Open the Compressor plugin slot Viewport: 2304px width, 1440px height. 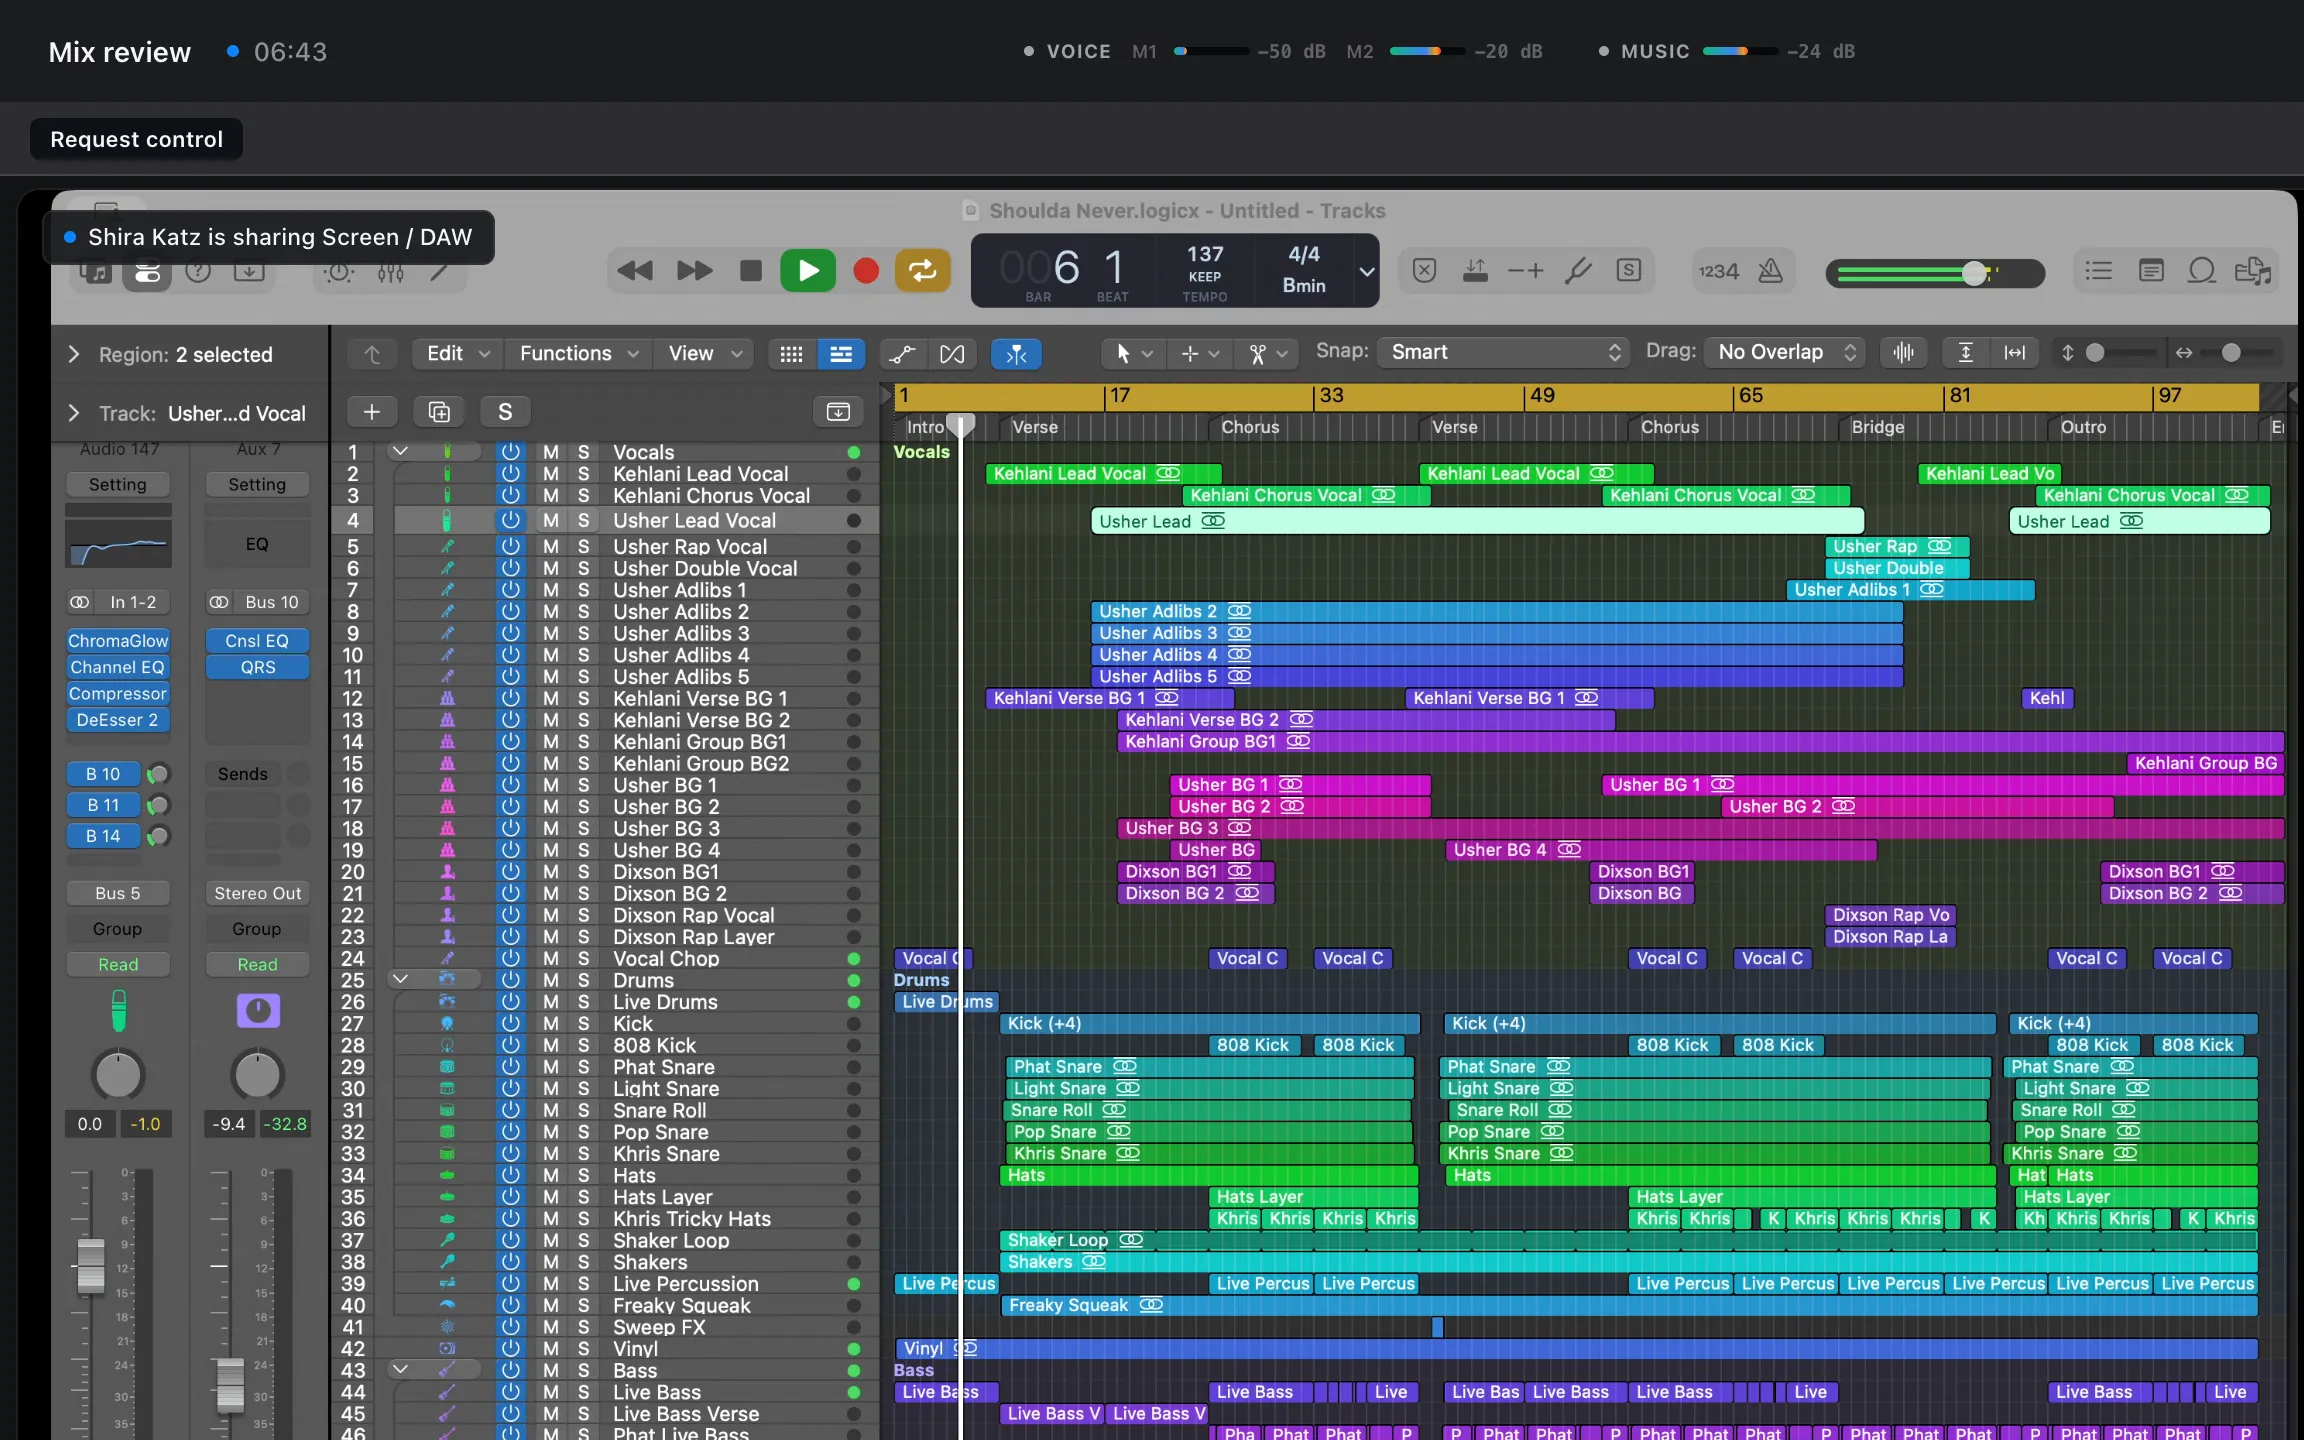click(118, 694)
